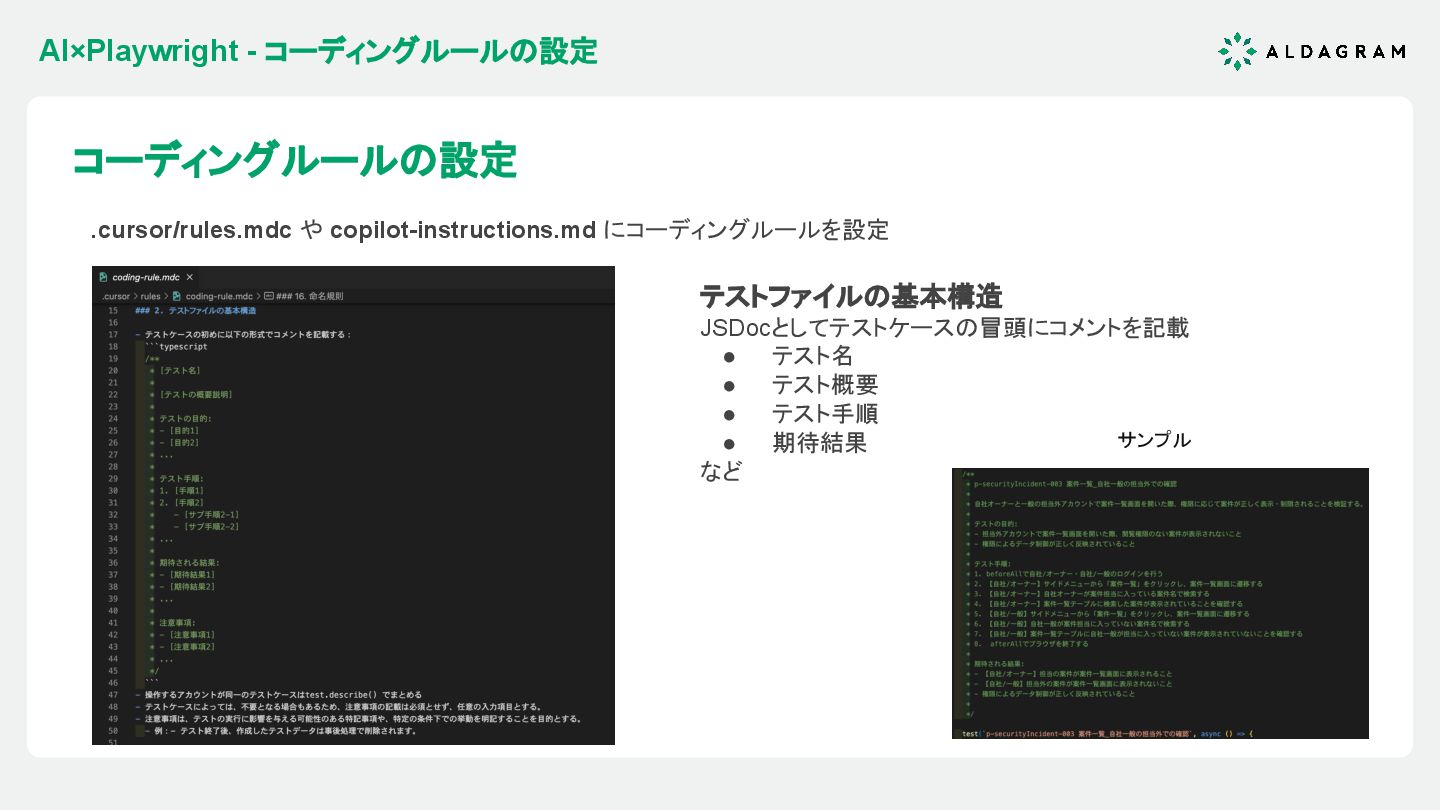Click bullet 'テスト手順' in slide list
The image size is (1440, 810).
point(824,414)
